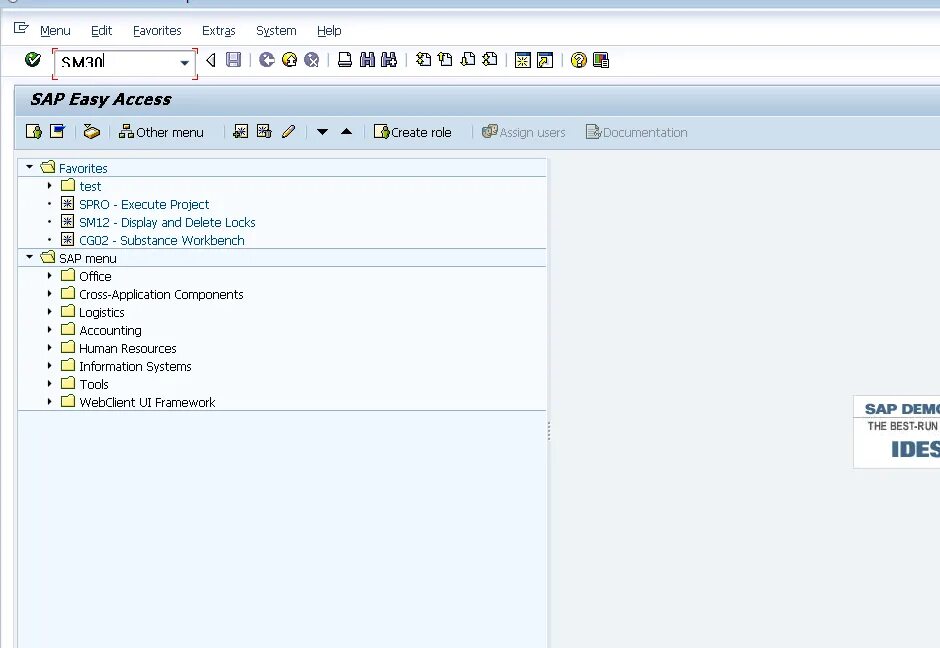The height and width of the screenshot is (648, 940).
Task: Click the First Page icon
Action: [423, 60]
